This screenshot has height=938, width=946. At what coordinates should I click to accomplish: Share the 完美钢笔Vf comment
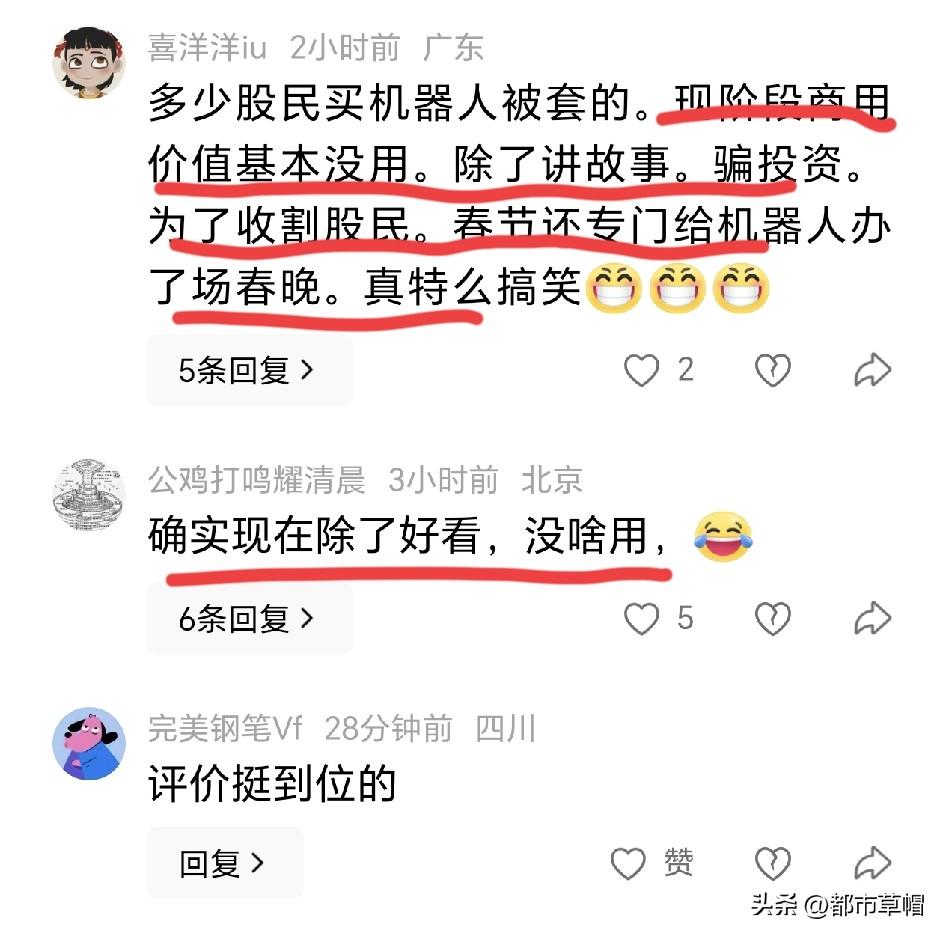click(872, 863)
